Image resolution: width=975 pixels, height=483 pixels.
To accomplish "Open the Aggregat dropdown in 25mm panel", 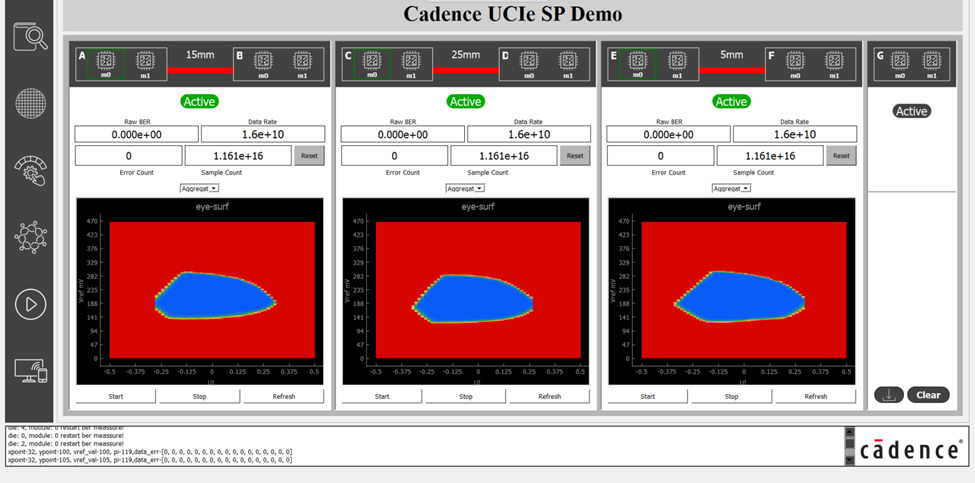I will [465, 188].
